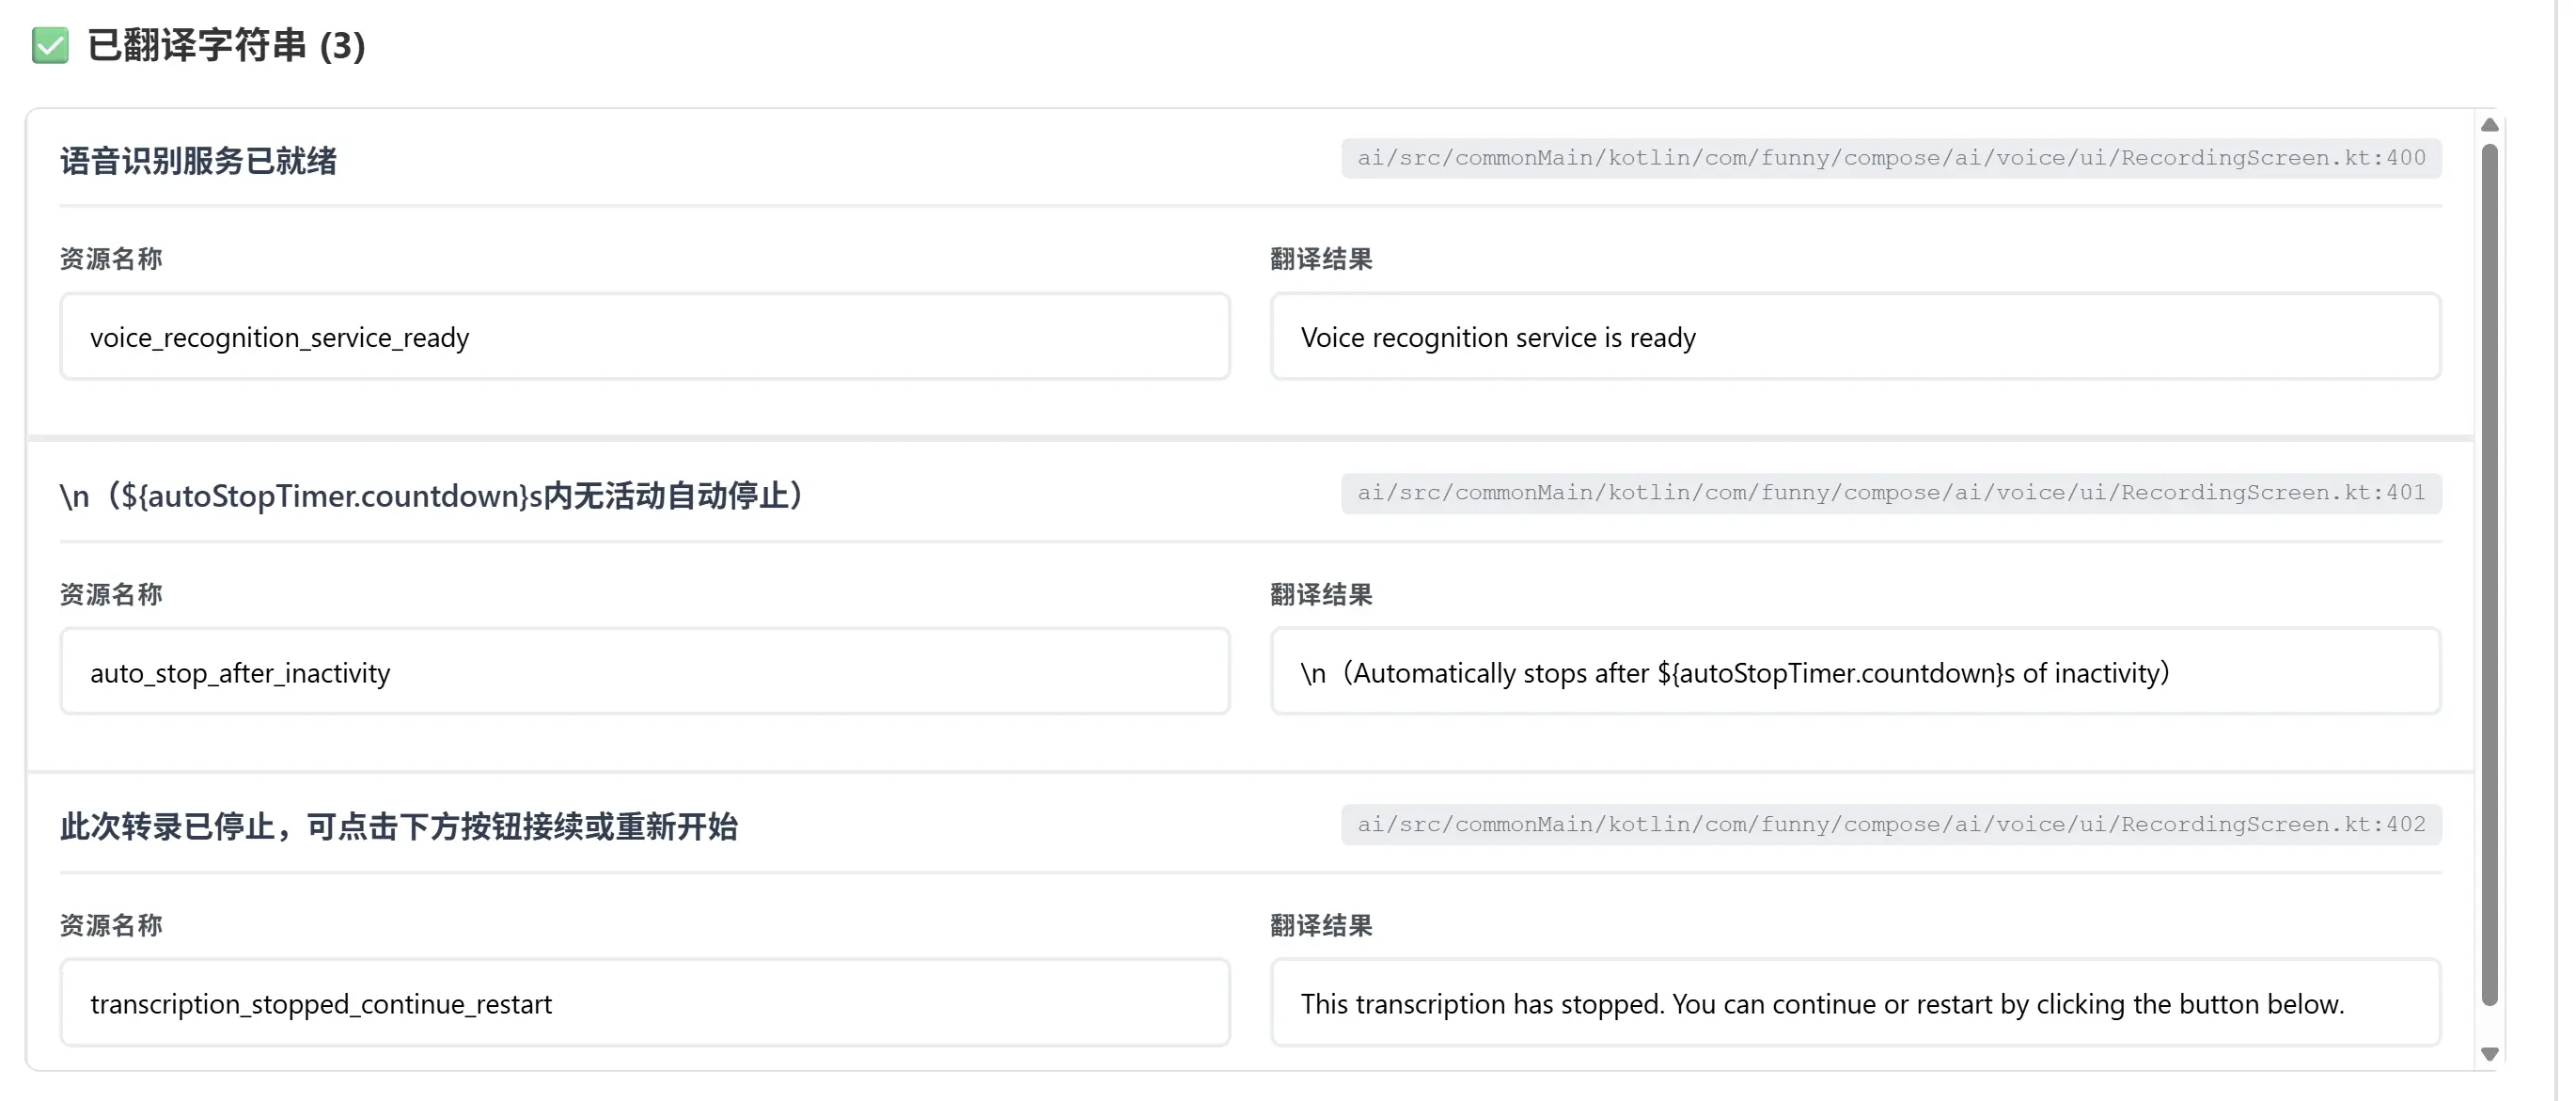Click the scrollbar up arrow
The height and width of the screenshot is (1101, 2576).
point(2490,125)
